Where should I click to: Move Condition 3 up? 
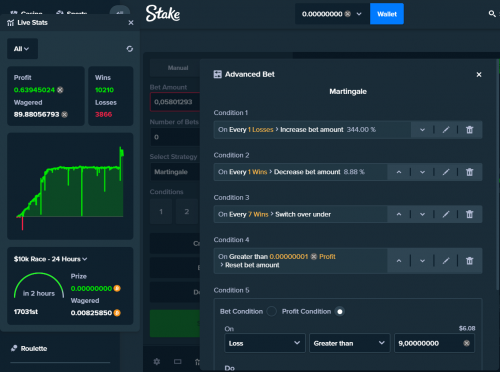point(399,214)
